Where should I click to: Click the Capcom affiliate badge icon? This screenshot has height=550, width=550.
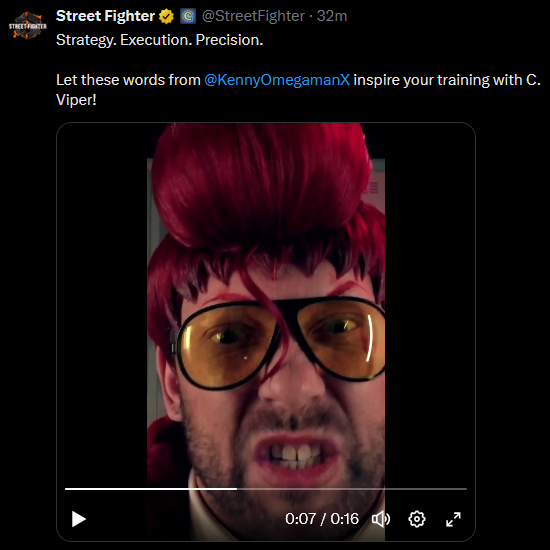[188, 16]
